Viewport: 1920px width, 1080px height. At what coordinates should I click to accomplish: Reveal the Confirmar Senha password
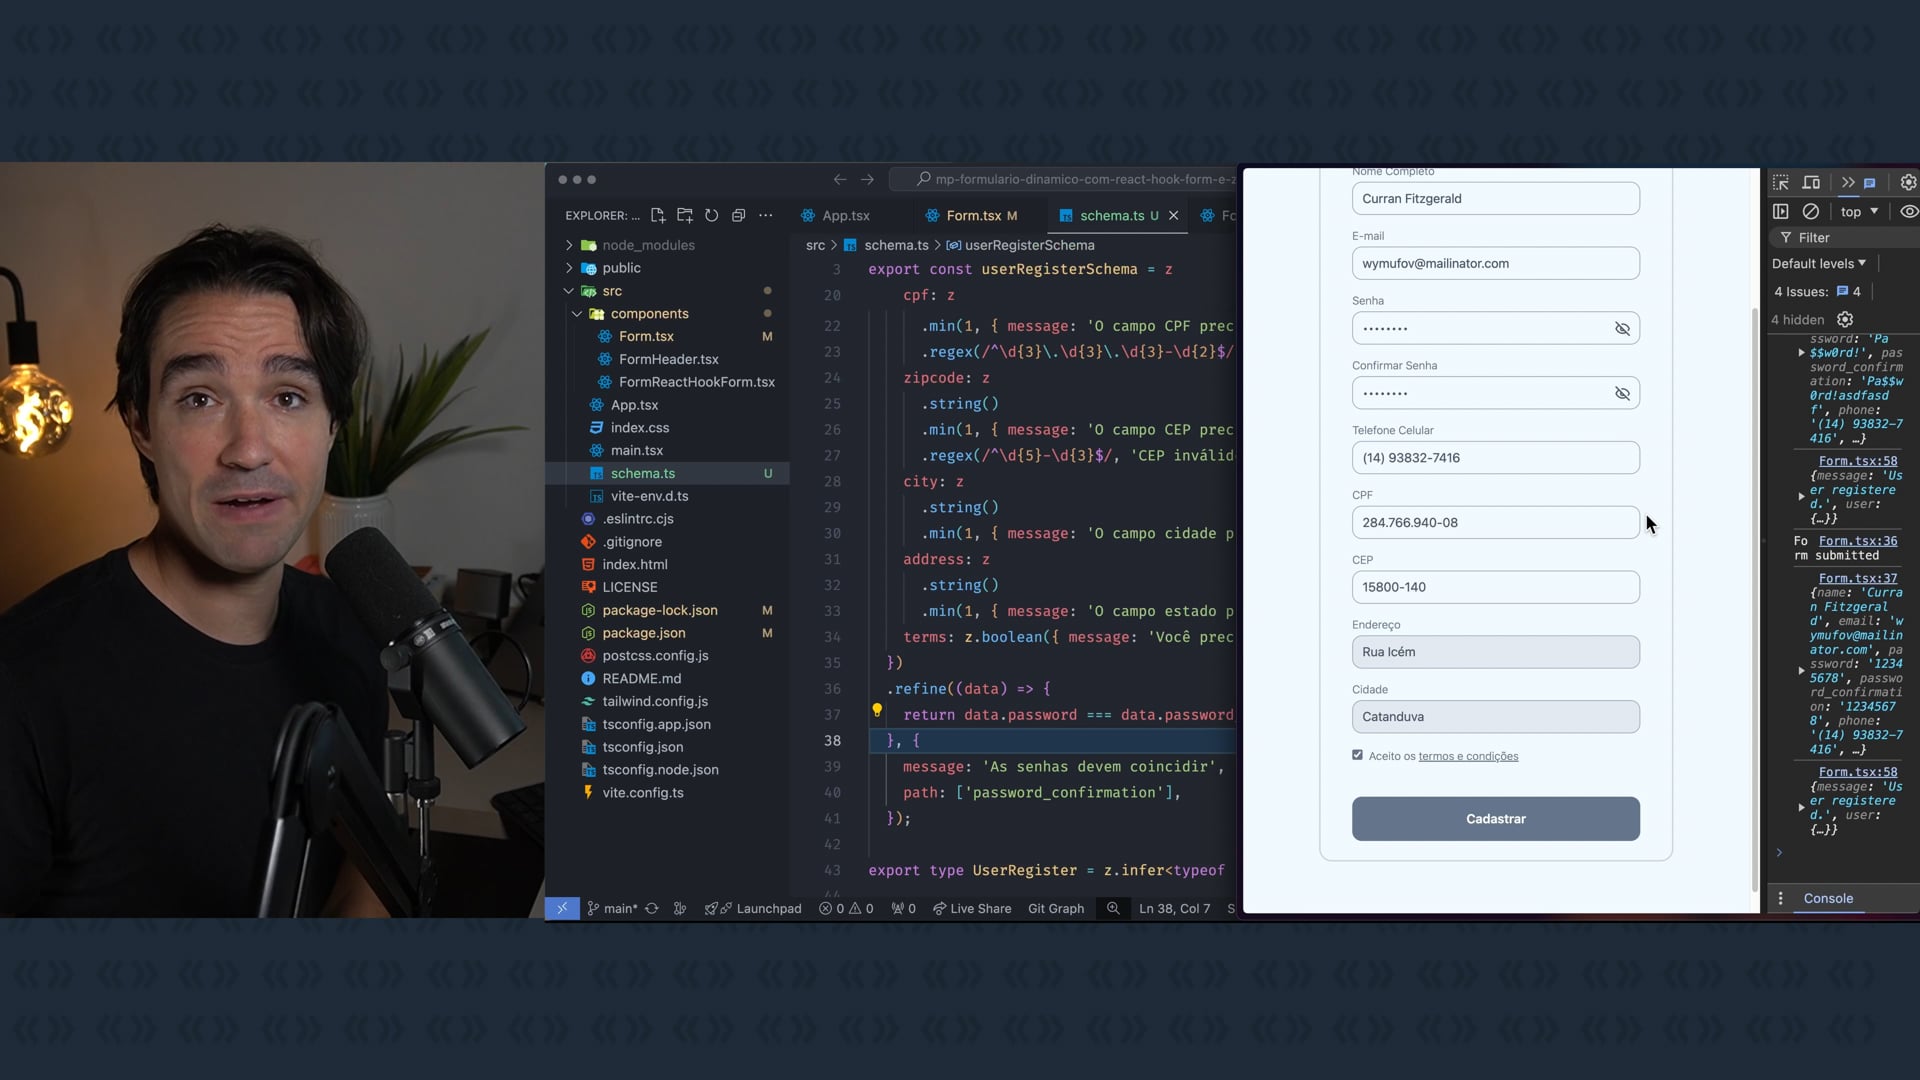tap(1622, 394)
